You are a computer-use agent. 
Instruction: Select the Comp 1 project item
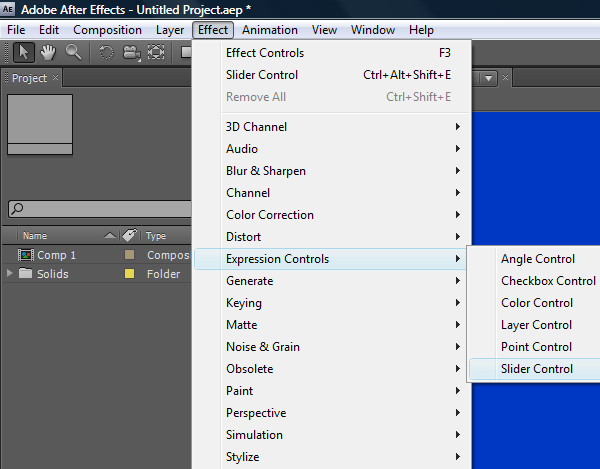coord(97,255)
